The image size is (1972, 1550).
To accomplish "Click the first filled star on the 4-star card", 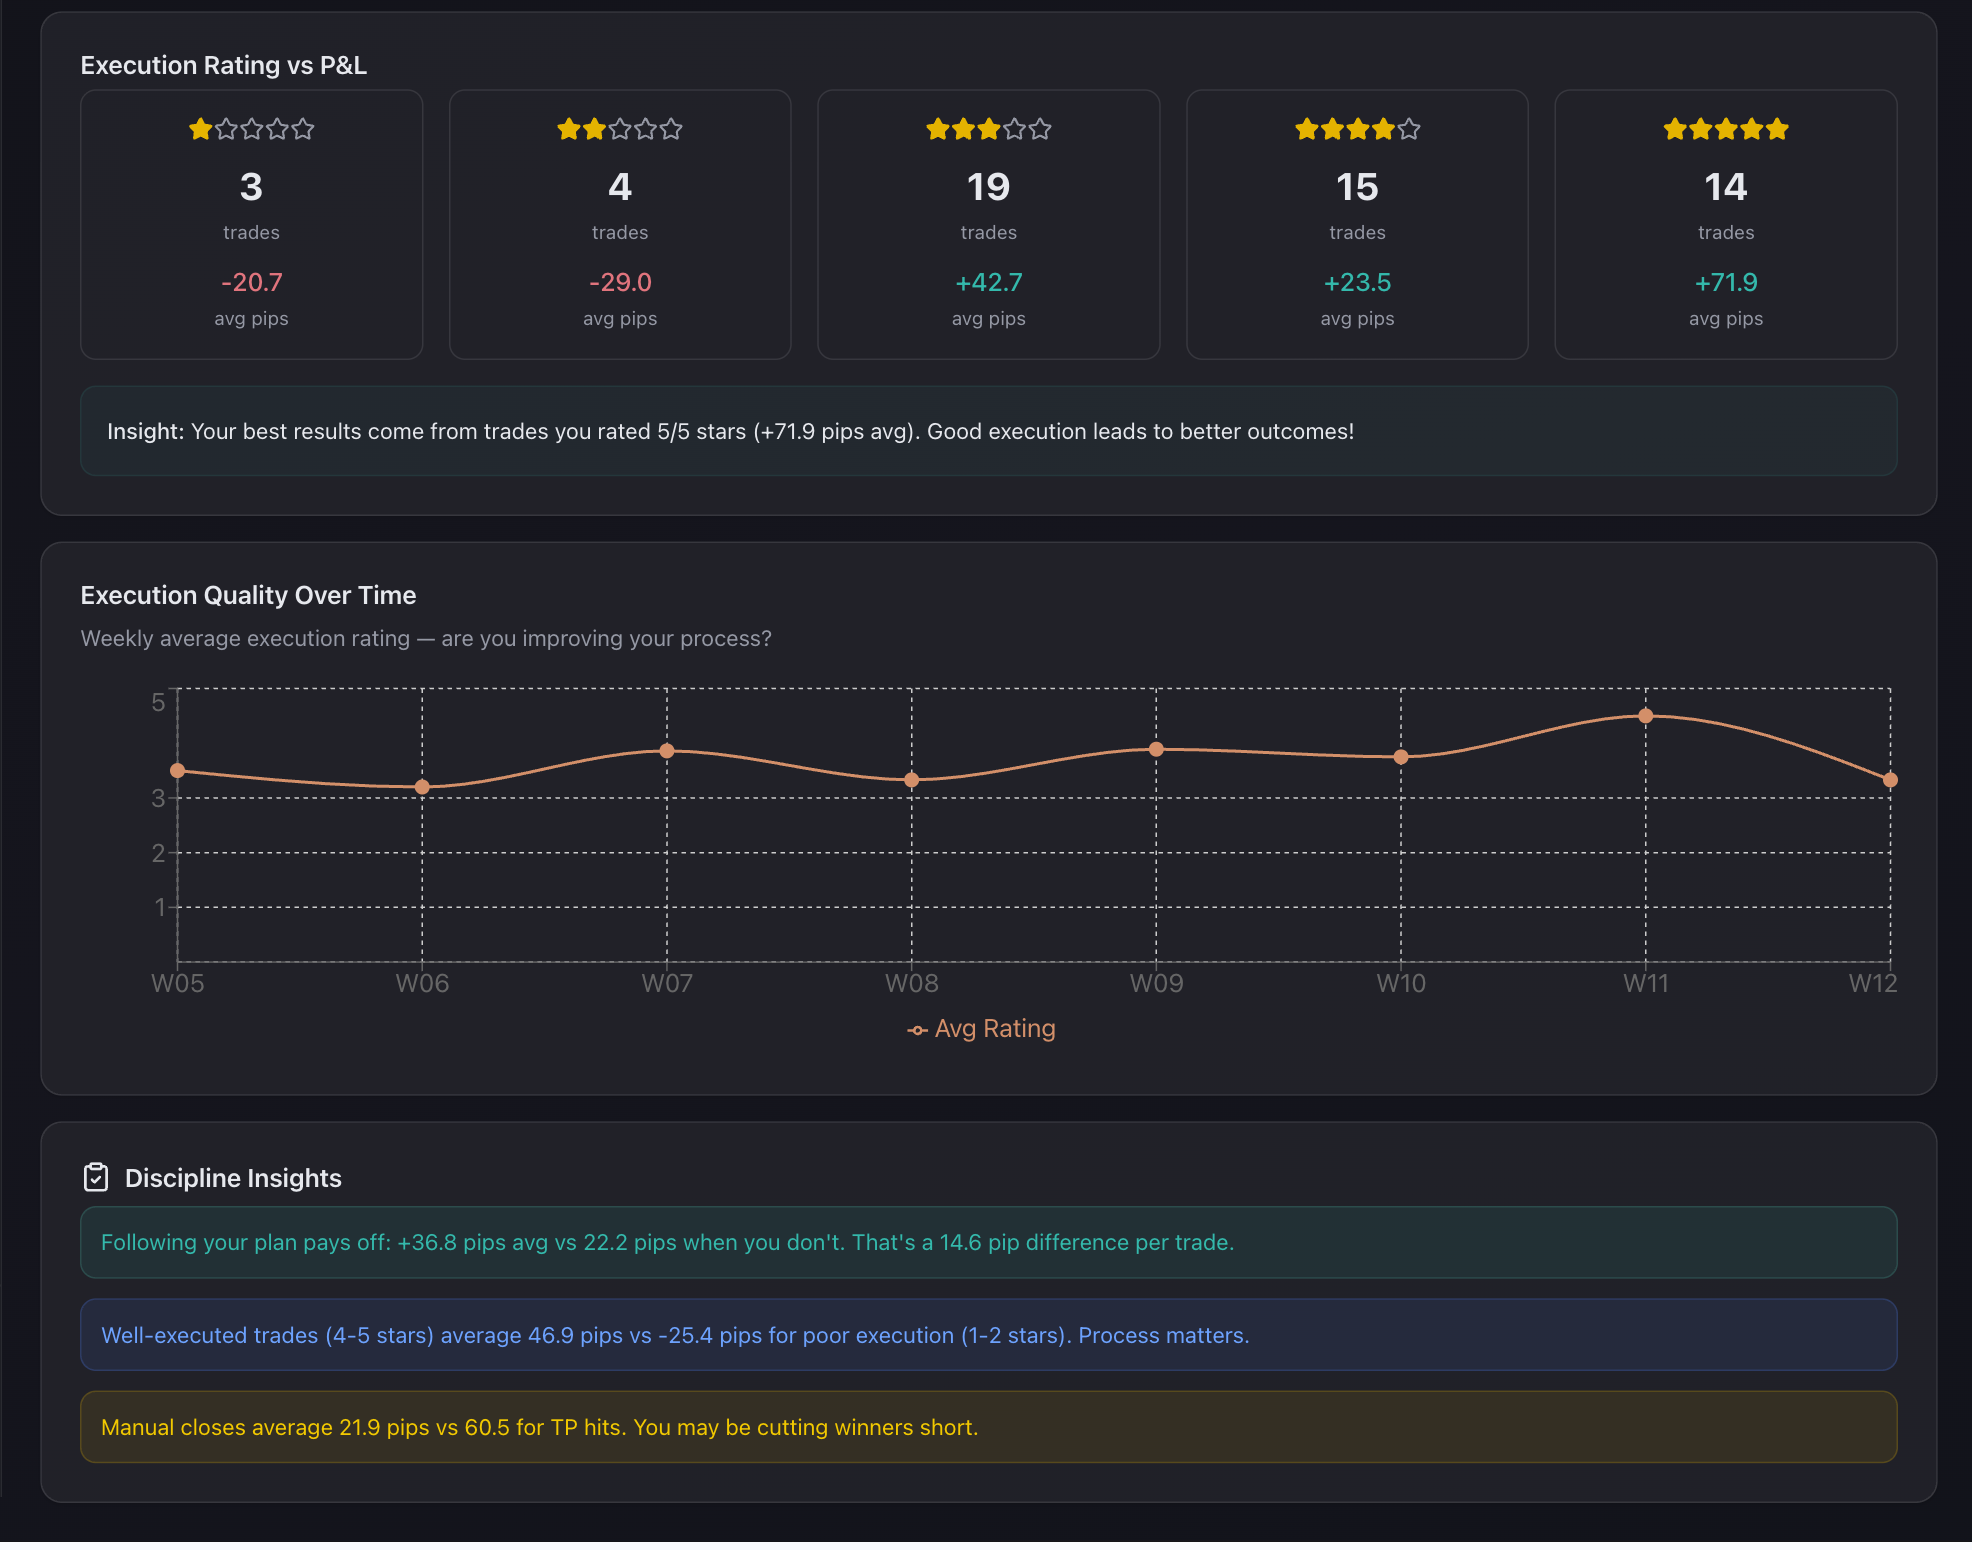I will 1304,129.
